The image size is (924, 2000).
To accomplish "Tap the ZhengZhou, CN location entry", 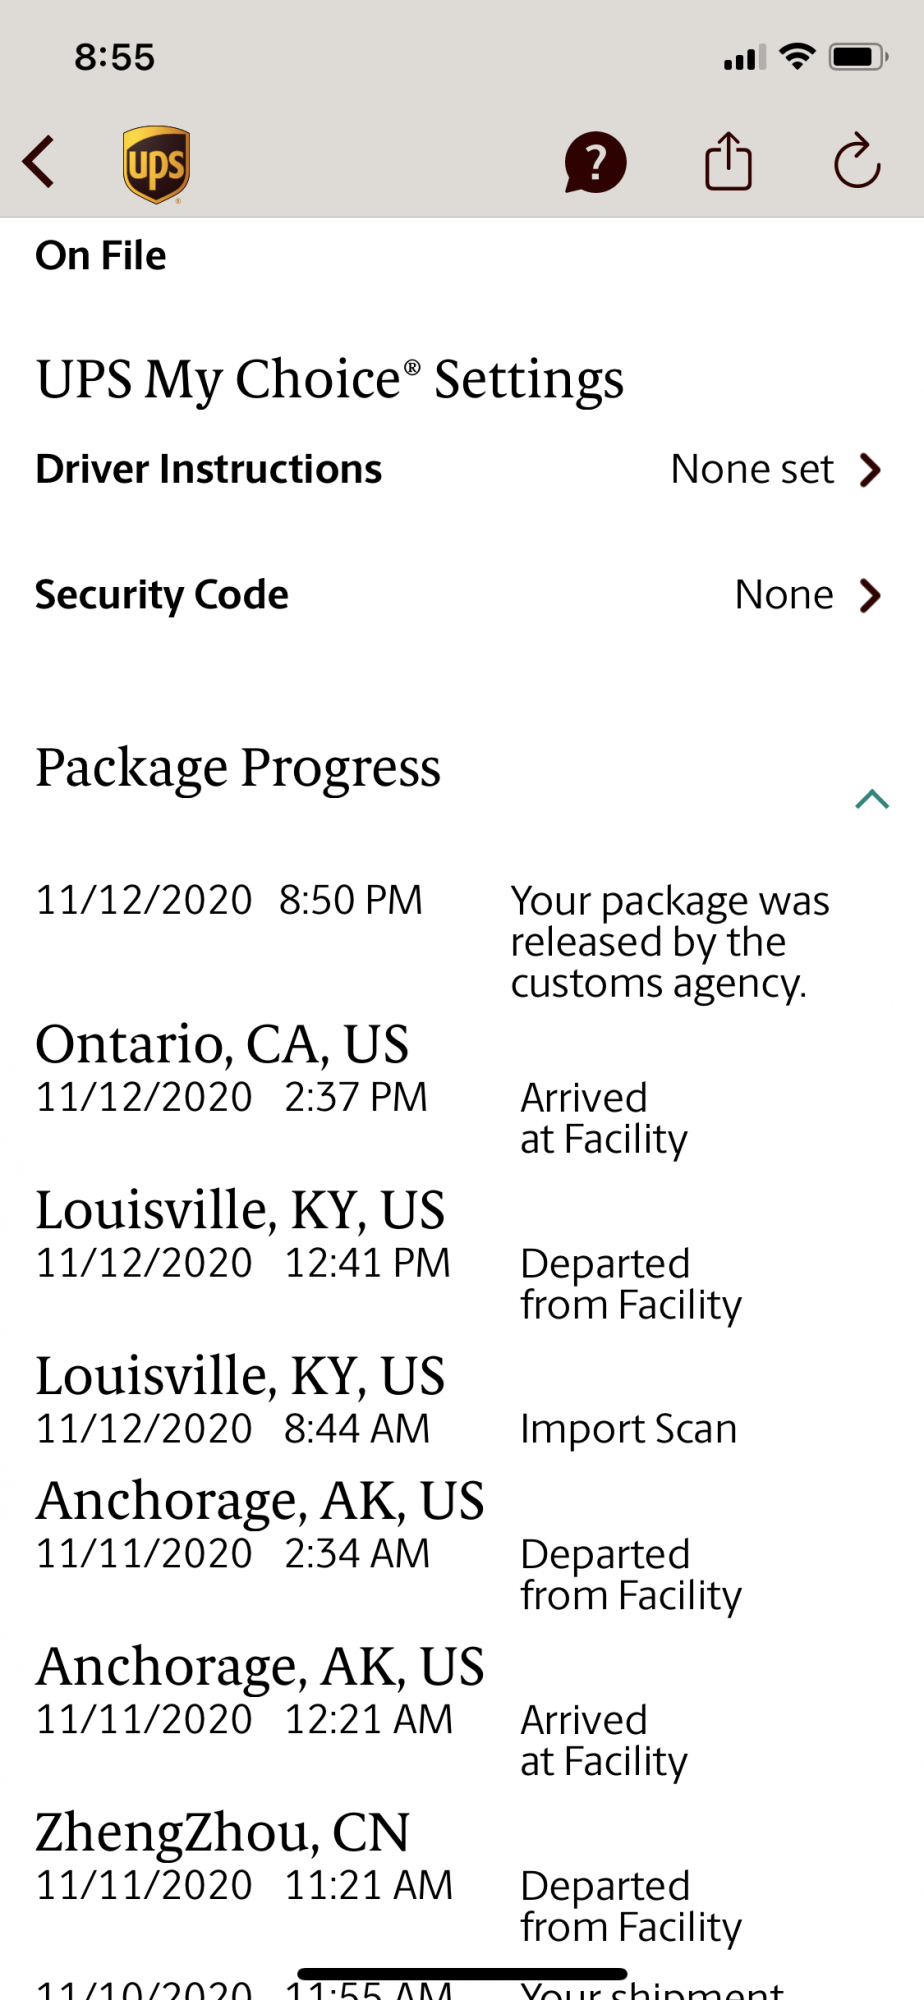I will point(222,1833).
